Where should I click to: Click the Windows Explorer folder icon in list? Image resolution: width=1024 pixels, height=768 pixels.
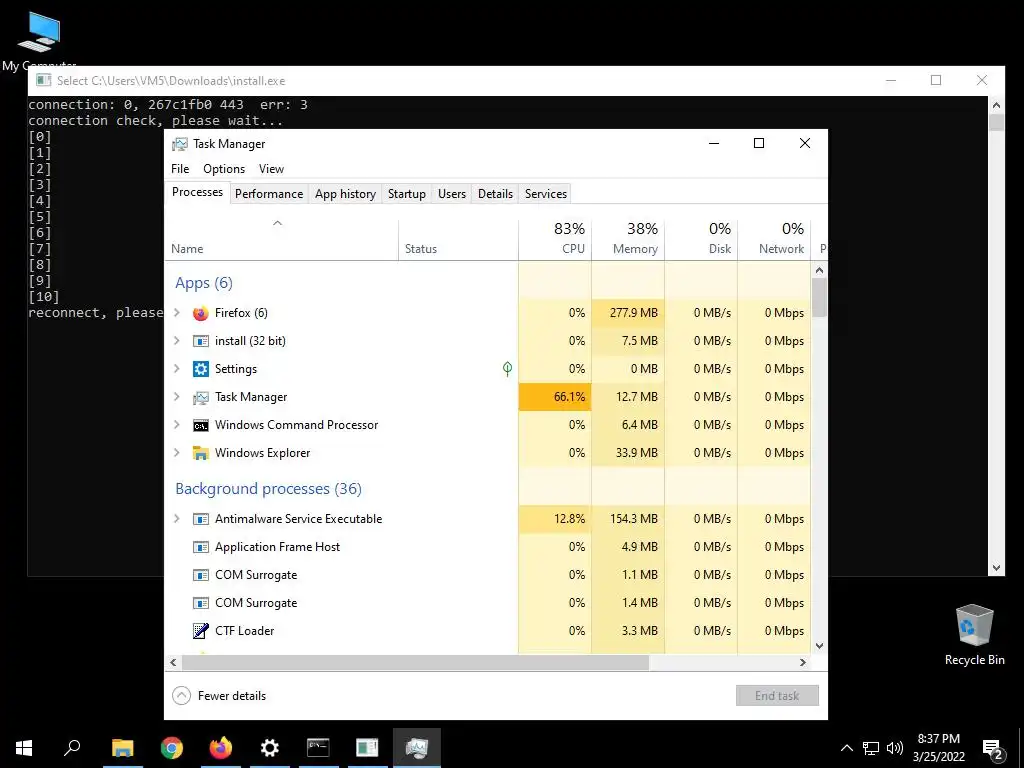click(200, 453)
